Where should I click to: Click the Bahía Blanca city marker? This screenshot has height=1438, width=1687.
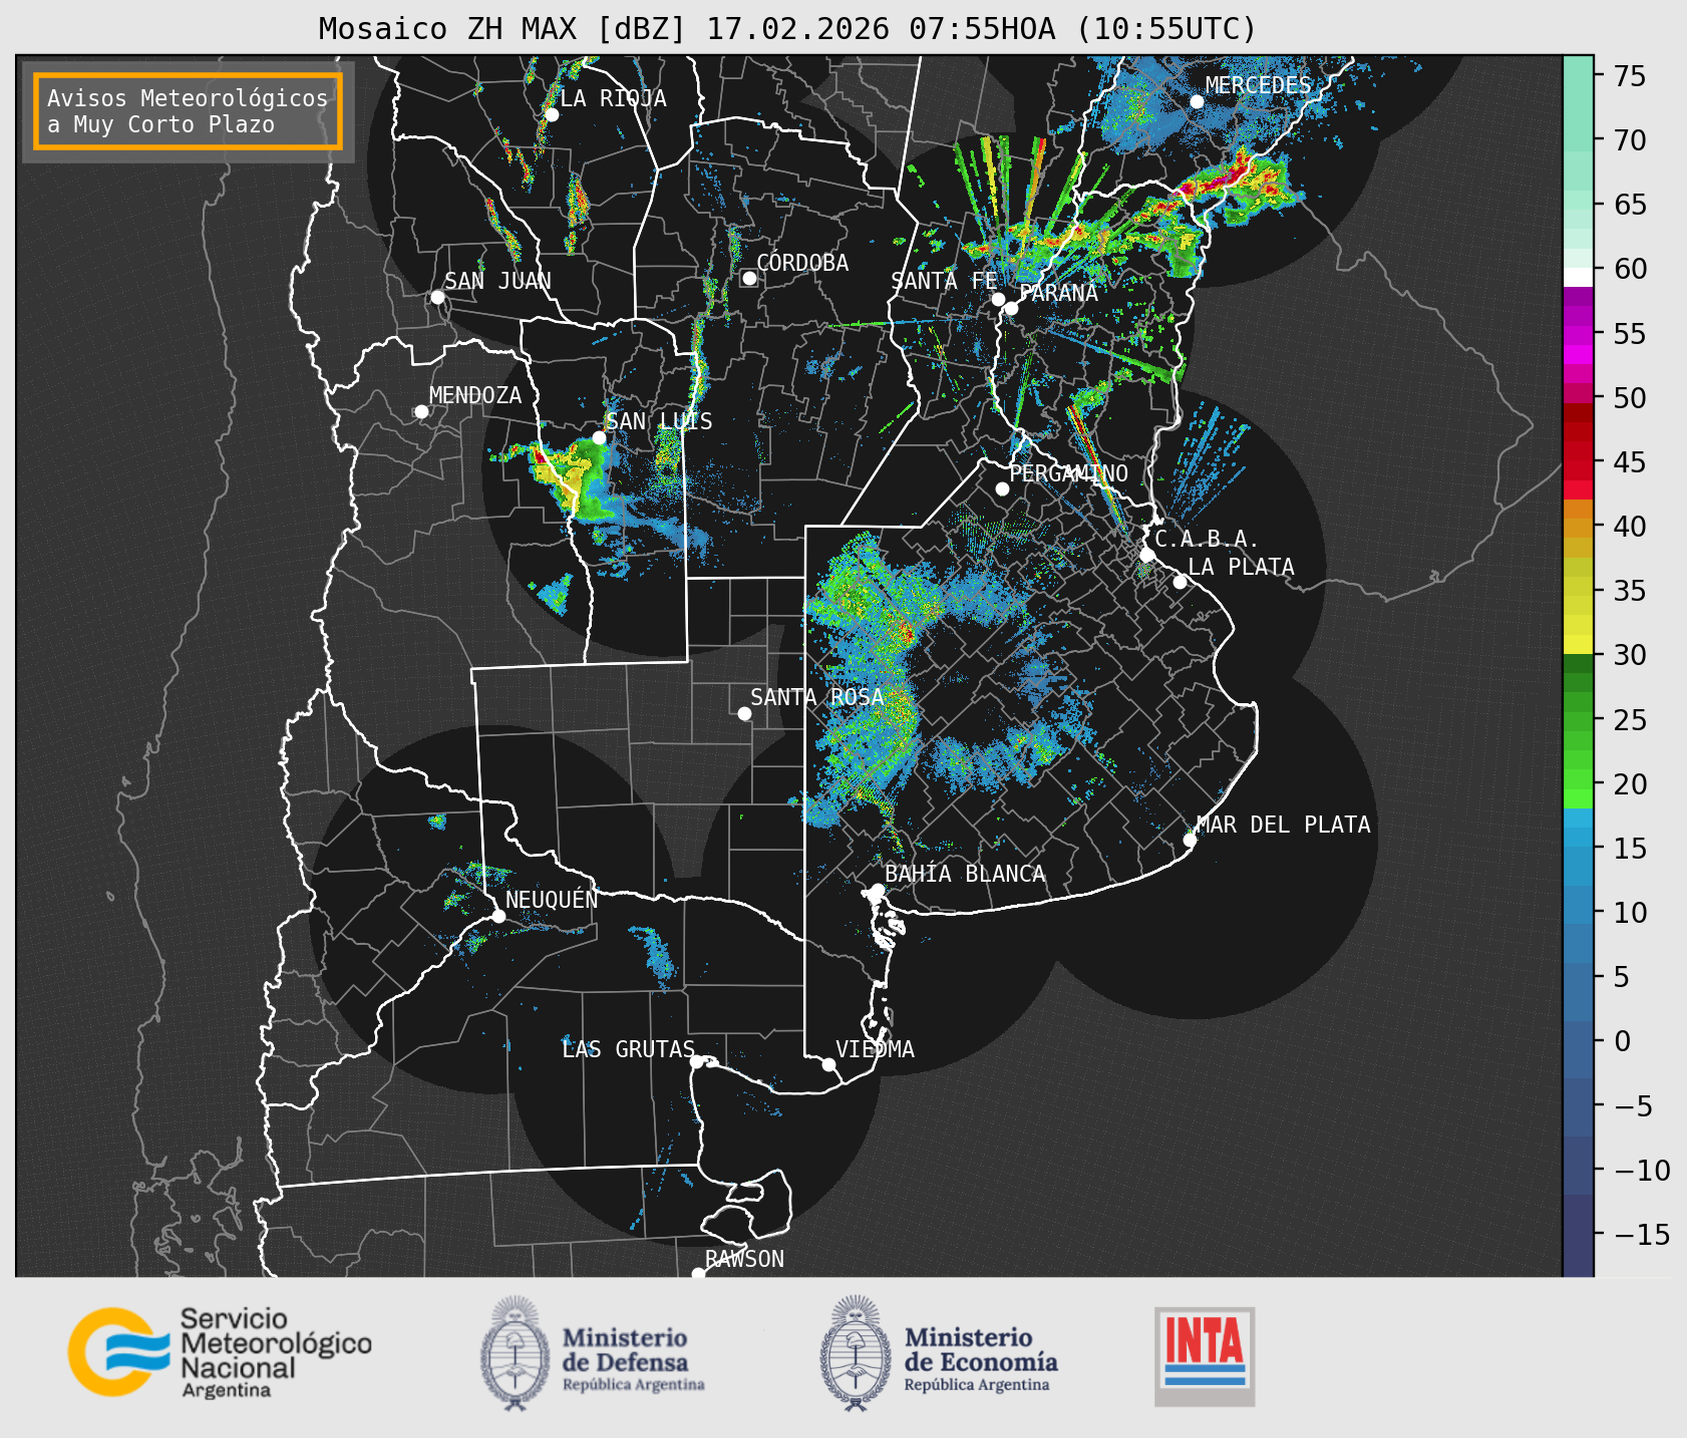(877, 890)
